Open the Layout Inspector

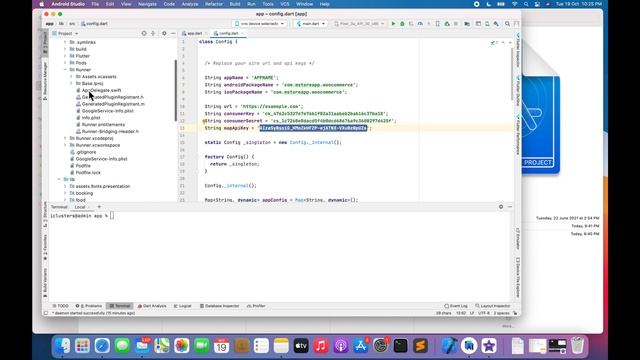[493, 306]
